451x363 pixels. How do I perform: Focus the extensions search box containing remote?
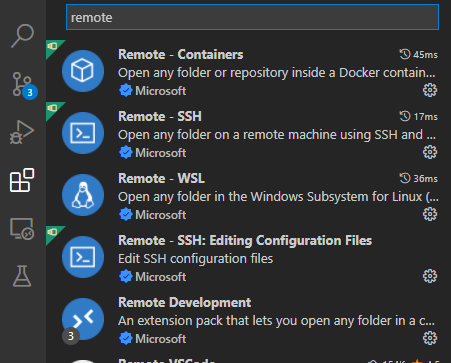(252, 17)
